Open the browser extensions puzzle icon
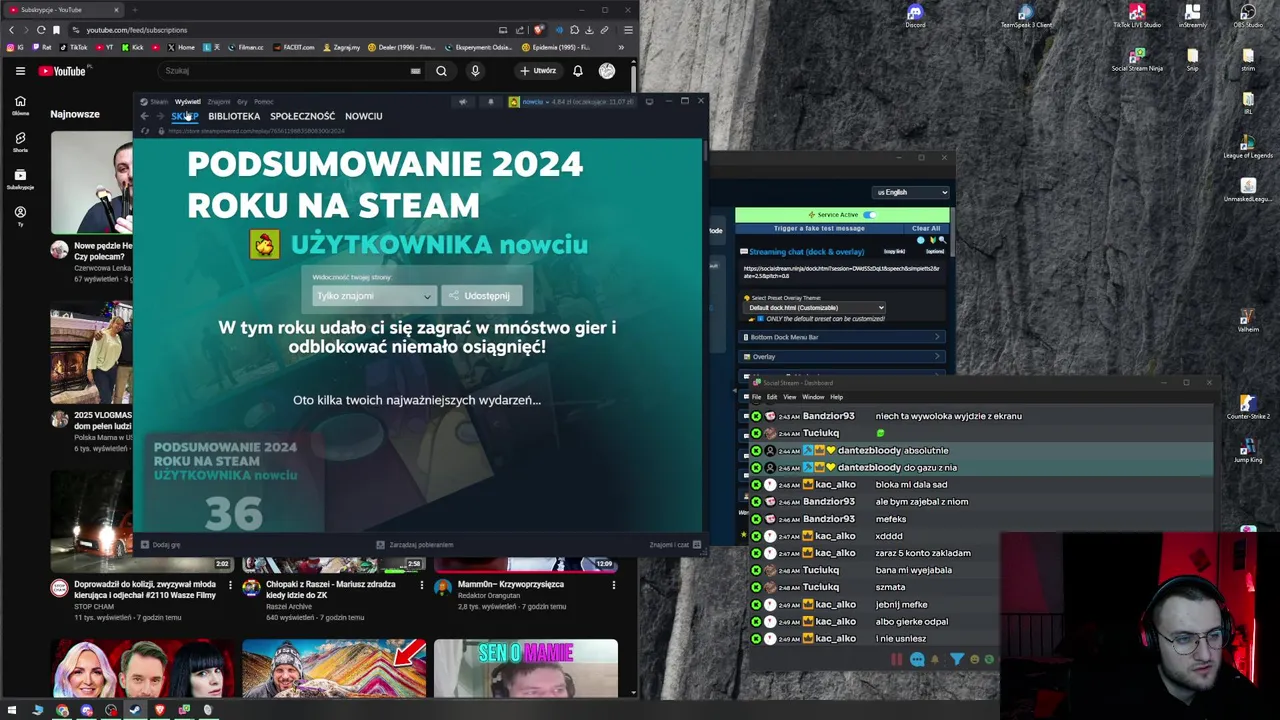Screen dimensions: 1280x720 (574, 30)
